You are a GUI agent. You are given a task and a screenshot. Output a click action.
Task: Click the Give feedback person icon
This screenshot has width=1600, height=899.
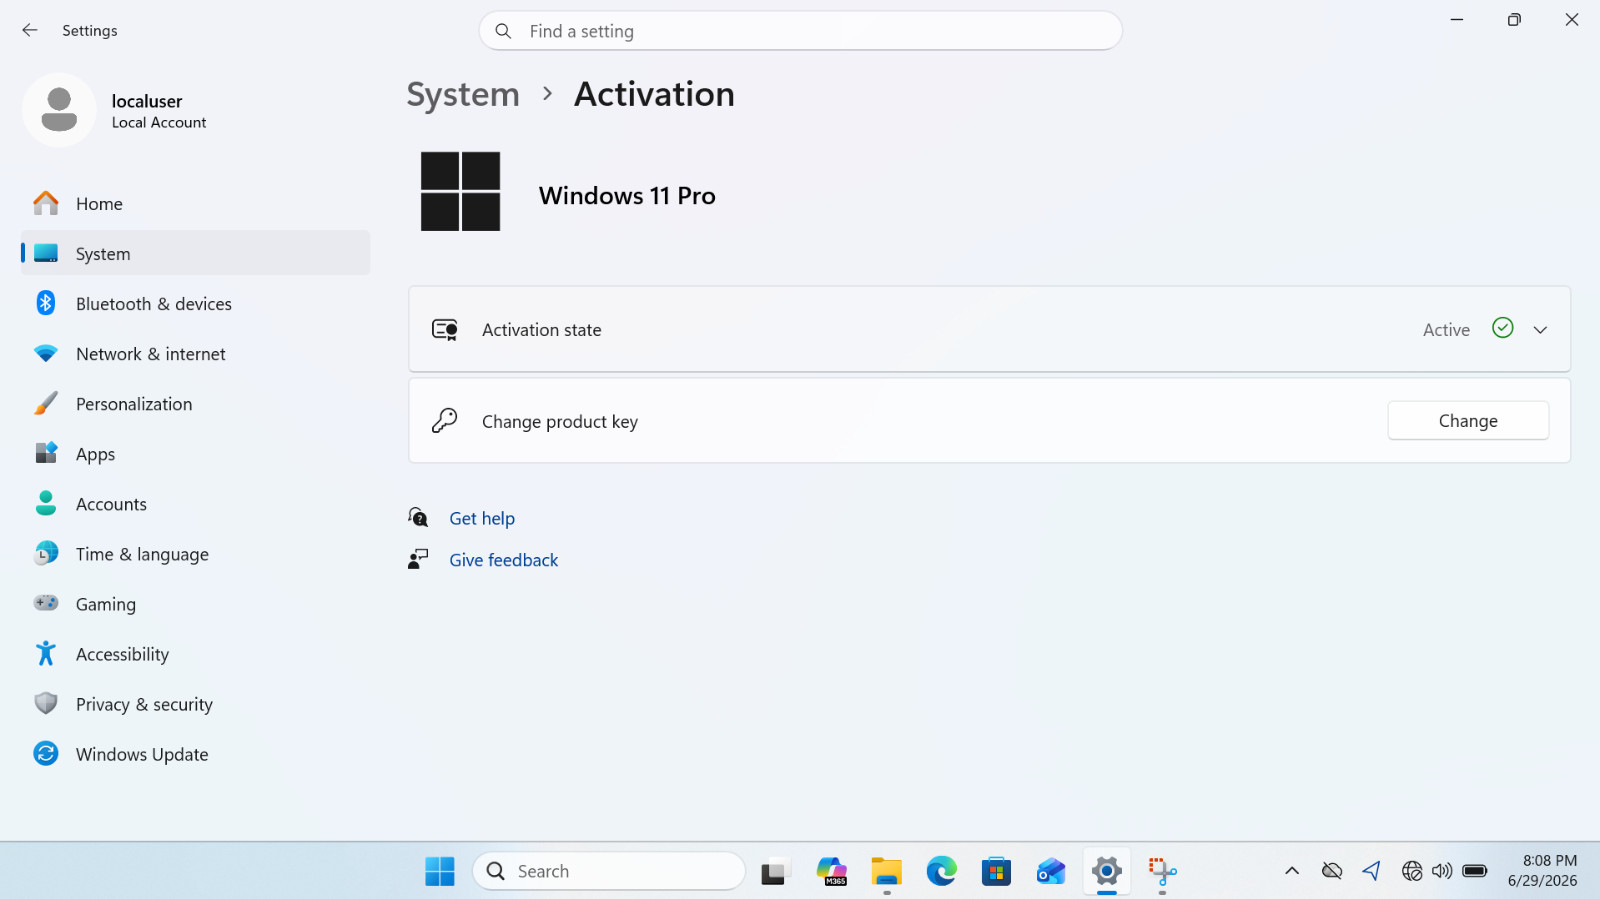418,559
